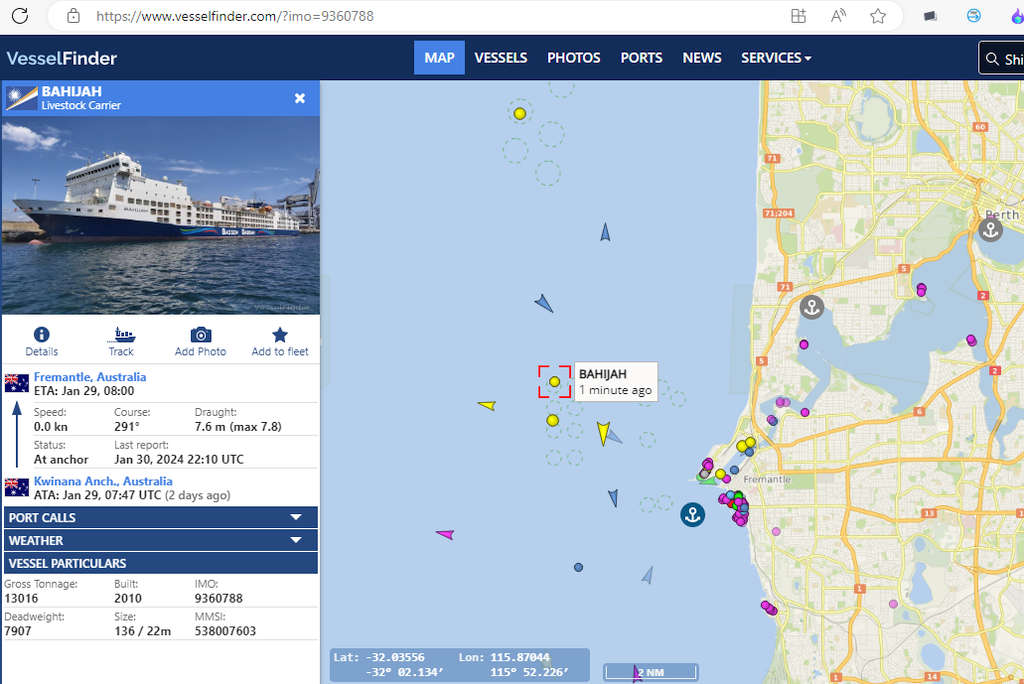Expand the WEATHER section
1024x684 pixels.
pyautogui.click(x=161, y=540)
